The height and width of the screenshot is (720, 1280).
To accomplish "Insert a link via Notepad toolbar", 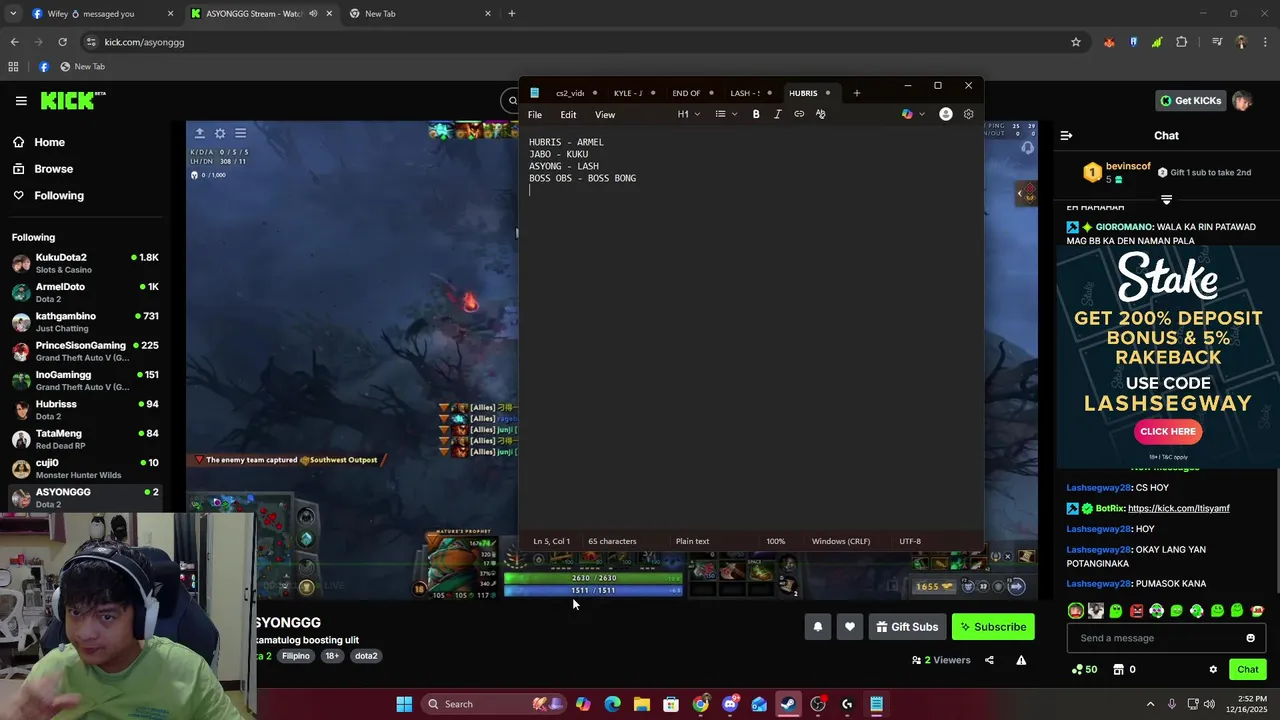I will tap(799, 114).
